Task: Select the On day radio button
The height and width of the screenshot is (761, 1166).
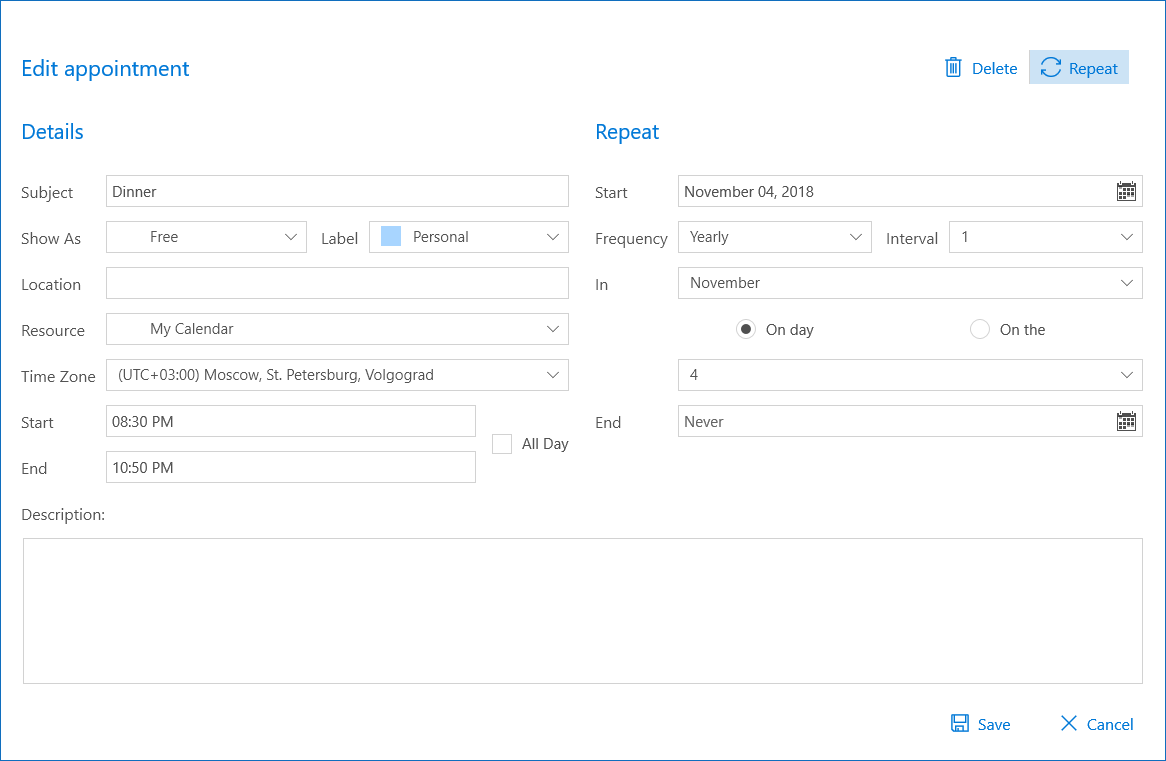Action: pyautogui.click(x=746, y=329)
